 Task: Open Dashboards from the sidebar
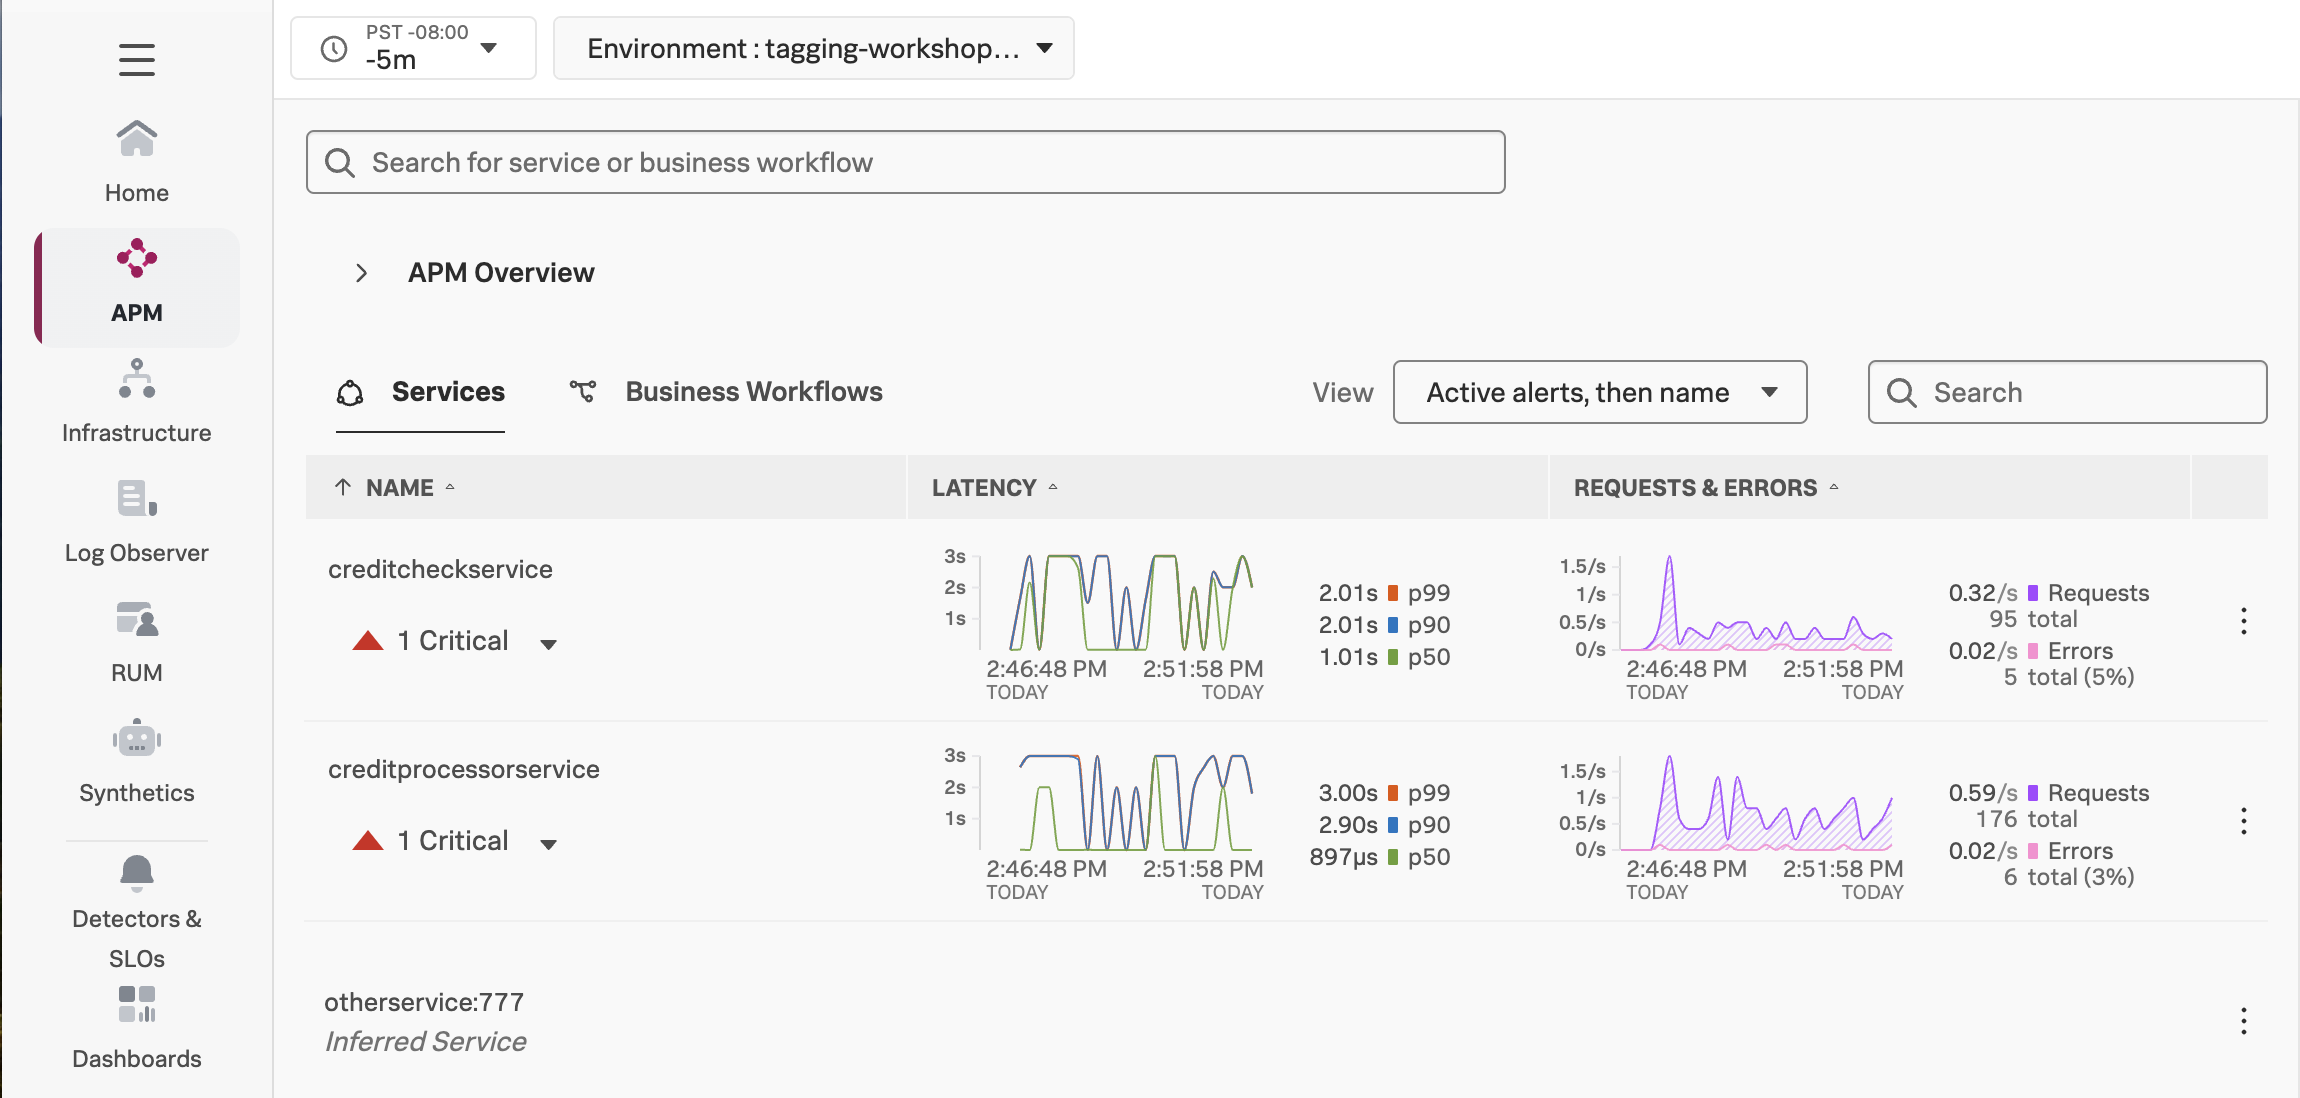(x=137, y=1028)
